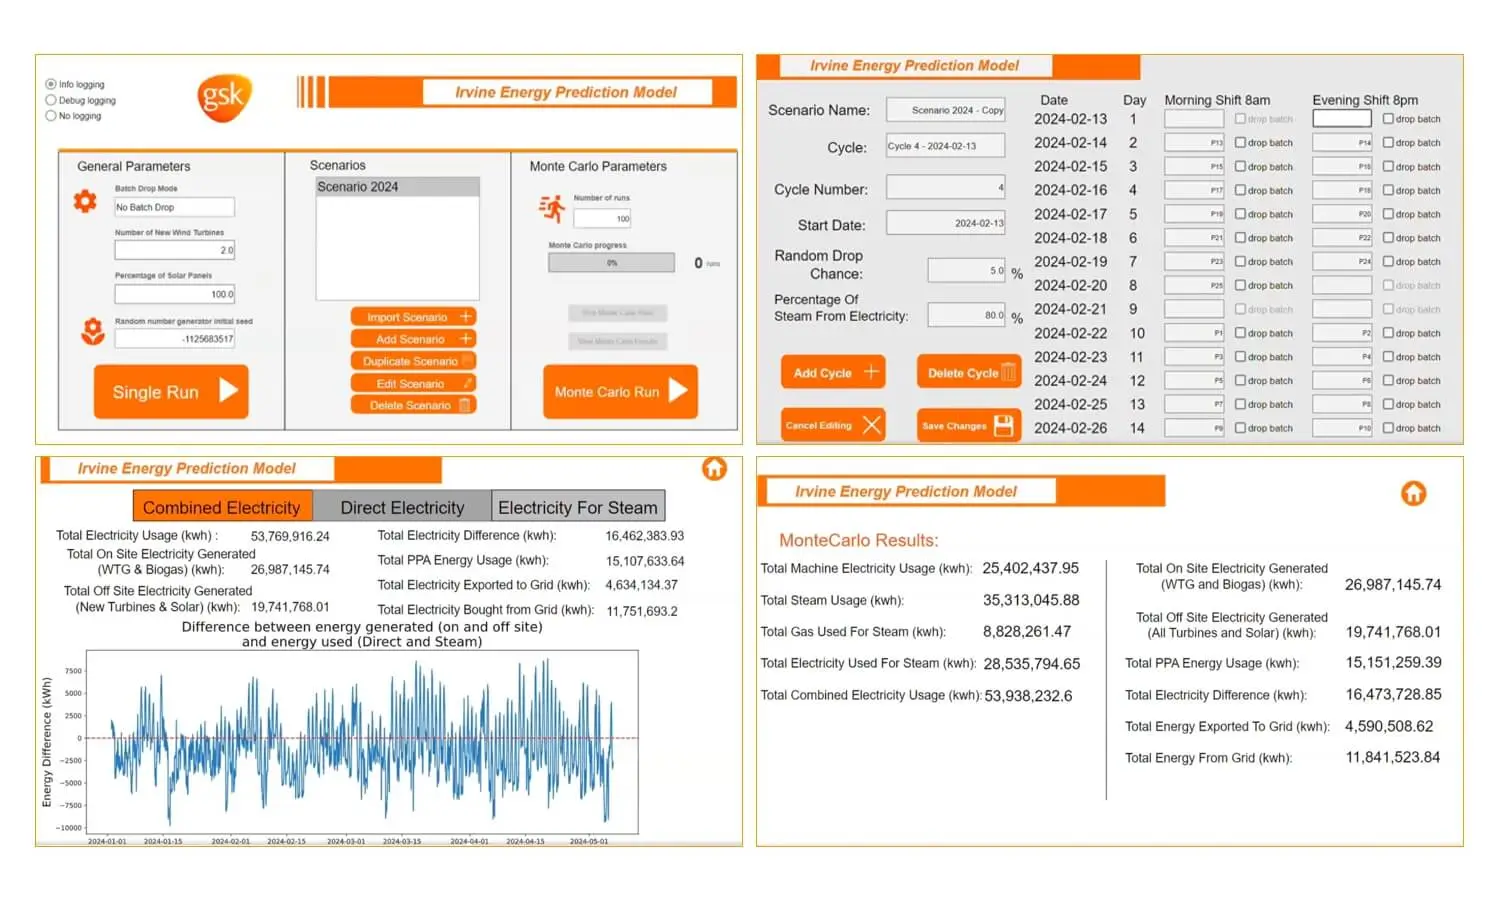Switch to the Direct Electricity tab
The width and height of the screenshot is (1500, 900).
coord(402,507)
